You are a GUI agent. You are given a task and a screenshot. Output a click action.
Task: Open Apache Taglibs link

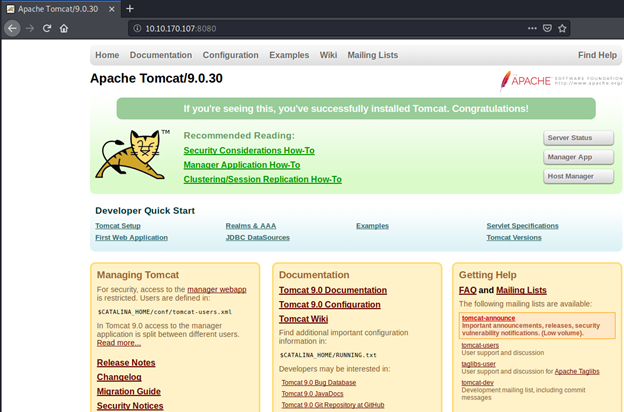point(577,371)
